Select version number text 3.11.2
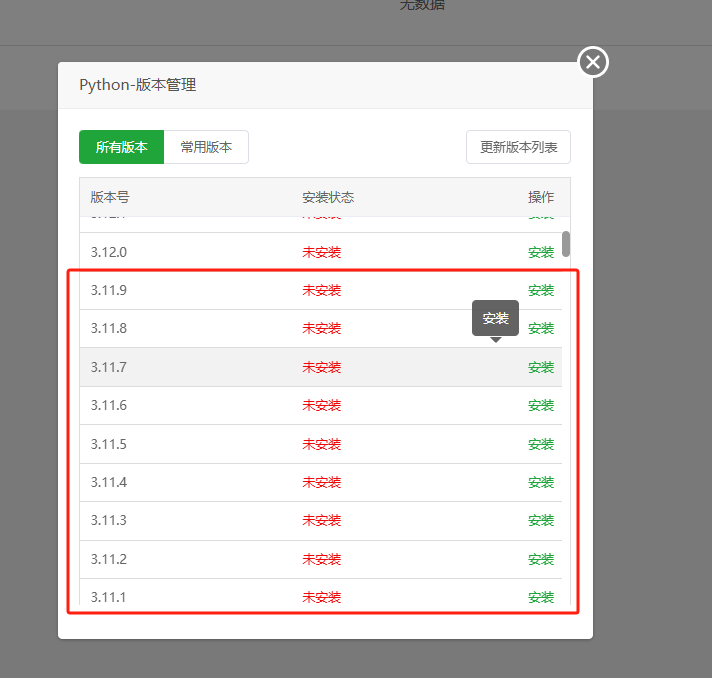Image resolution: width=712 pixels, height=678 pixels. [109, 559]
